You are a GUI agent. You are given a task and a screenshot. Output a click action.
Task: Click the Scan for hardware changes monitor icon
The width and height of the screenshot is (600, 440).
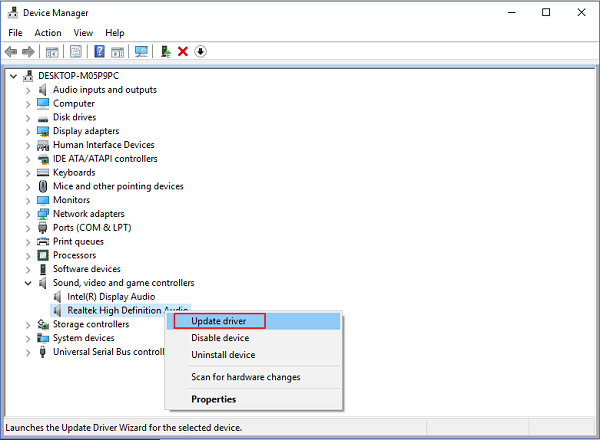[x=141, y=51]
